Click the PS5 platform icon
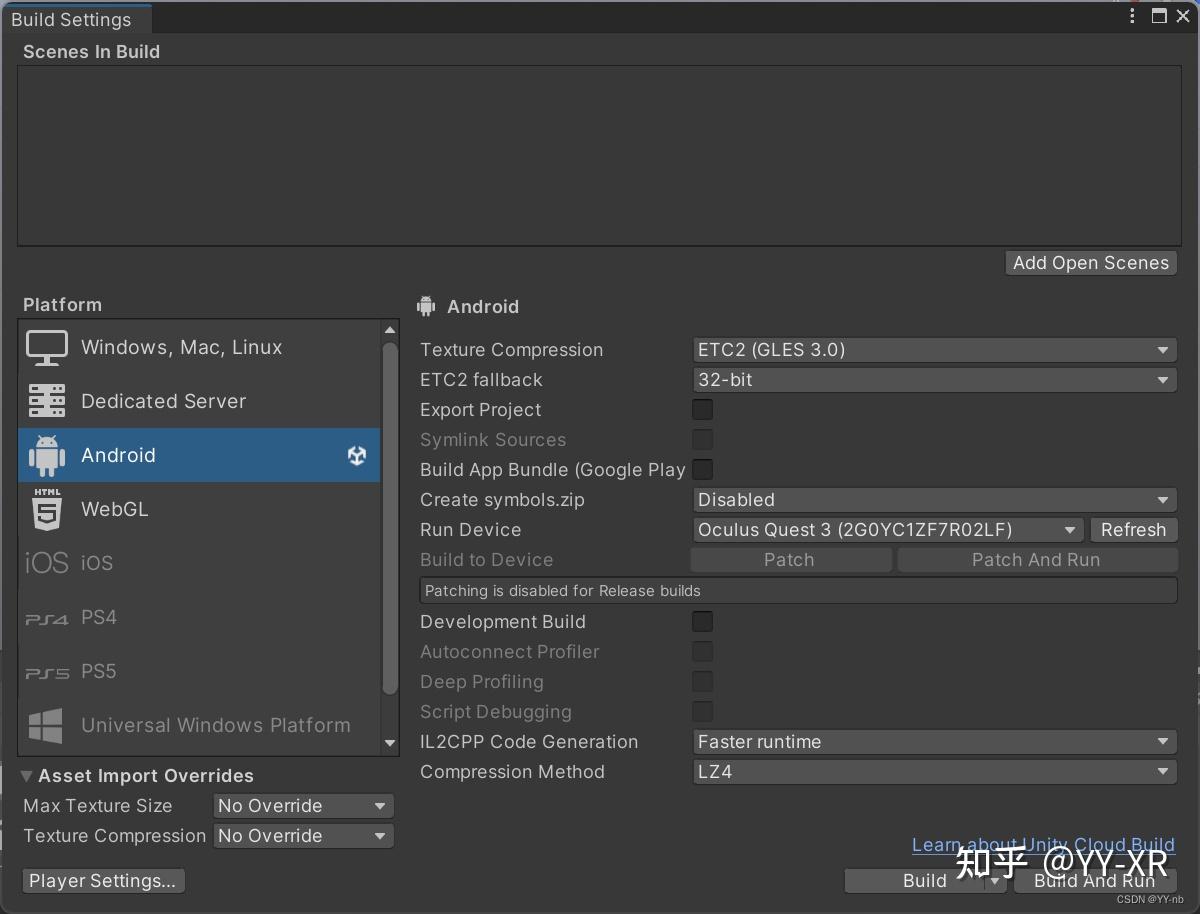The width and height of the screenshot is (1200, 914). (x=46, y=671)
